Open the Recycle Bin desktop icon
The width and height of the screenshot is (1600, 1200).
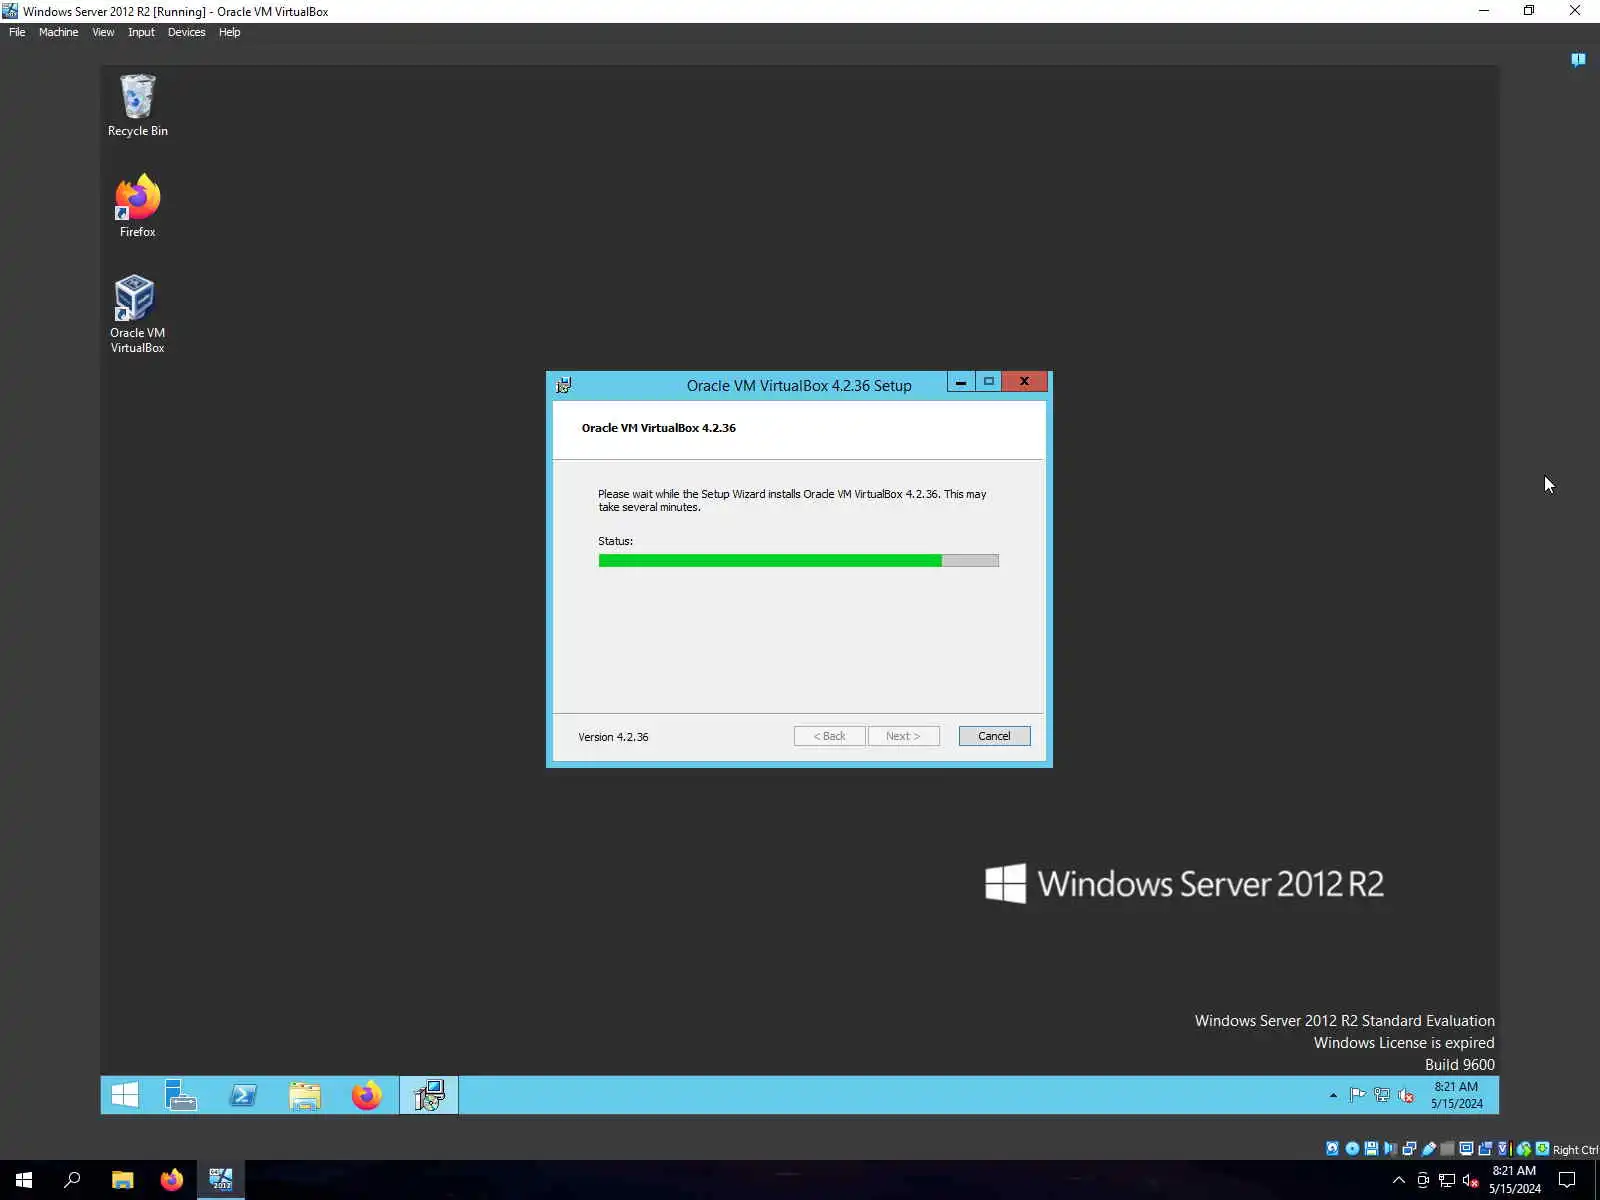pos(137,105)
